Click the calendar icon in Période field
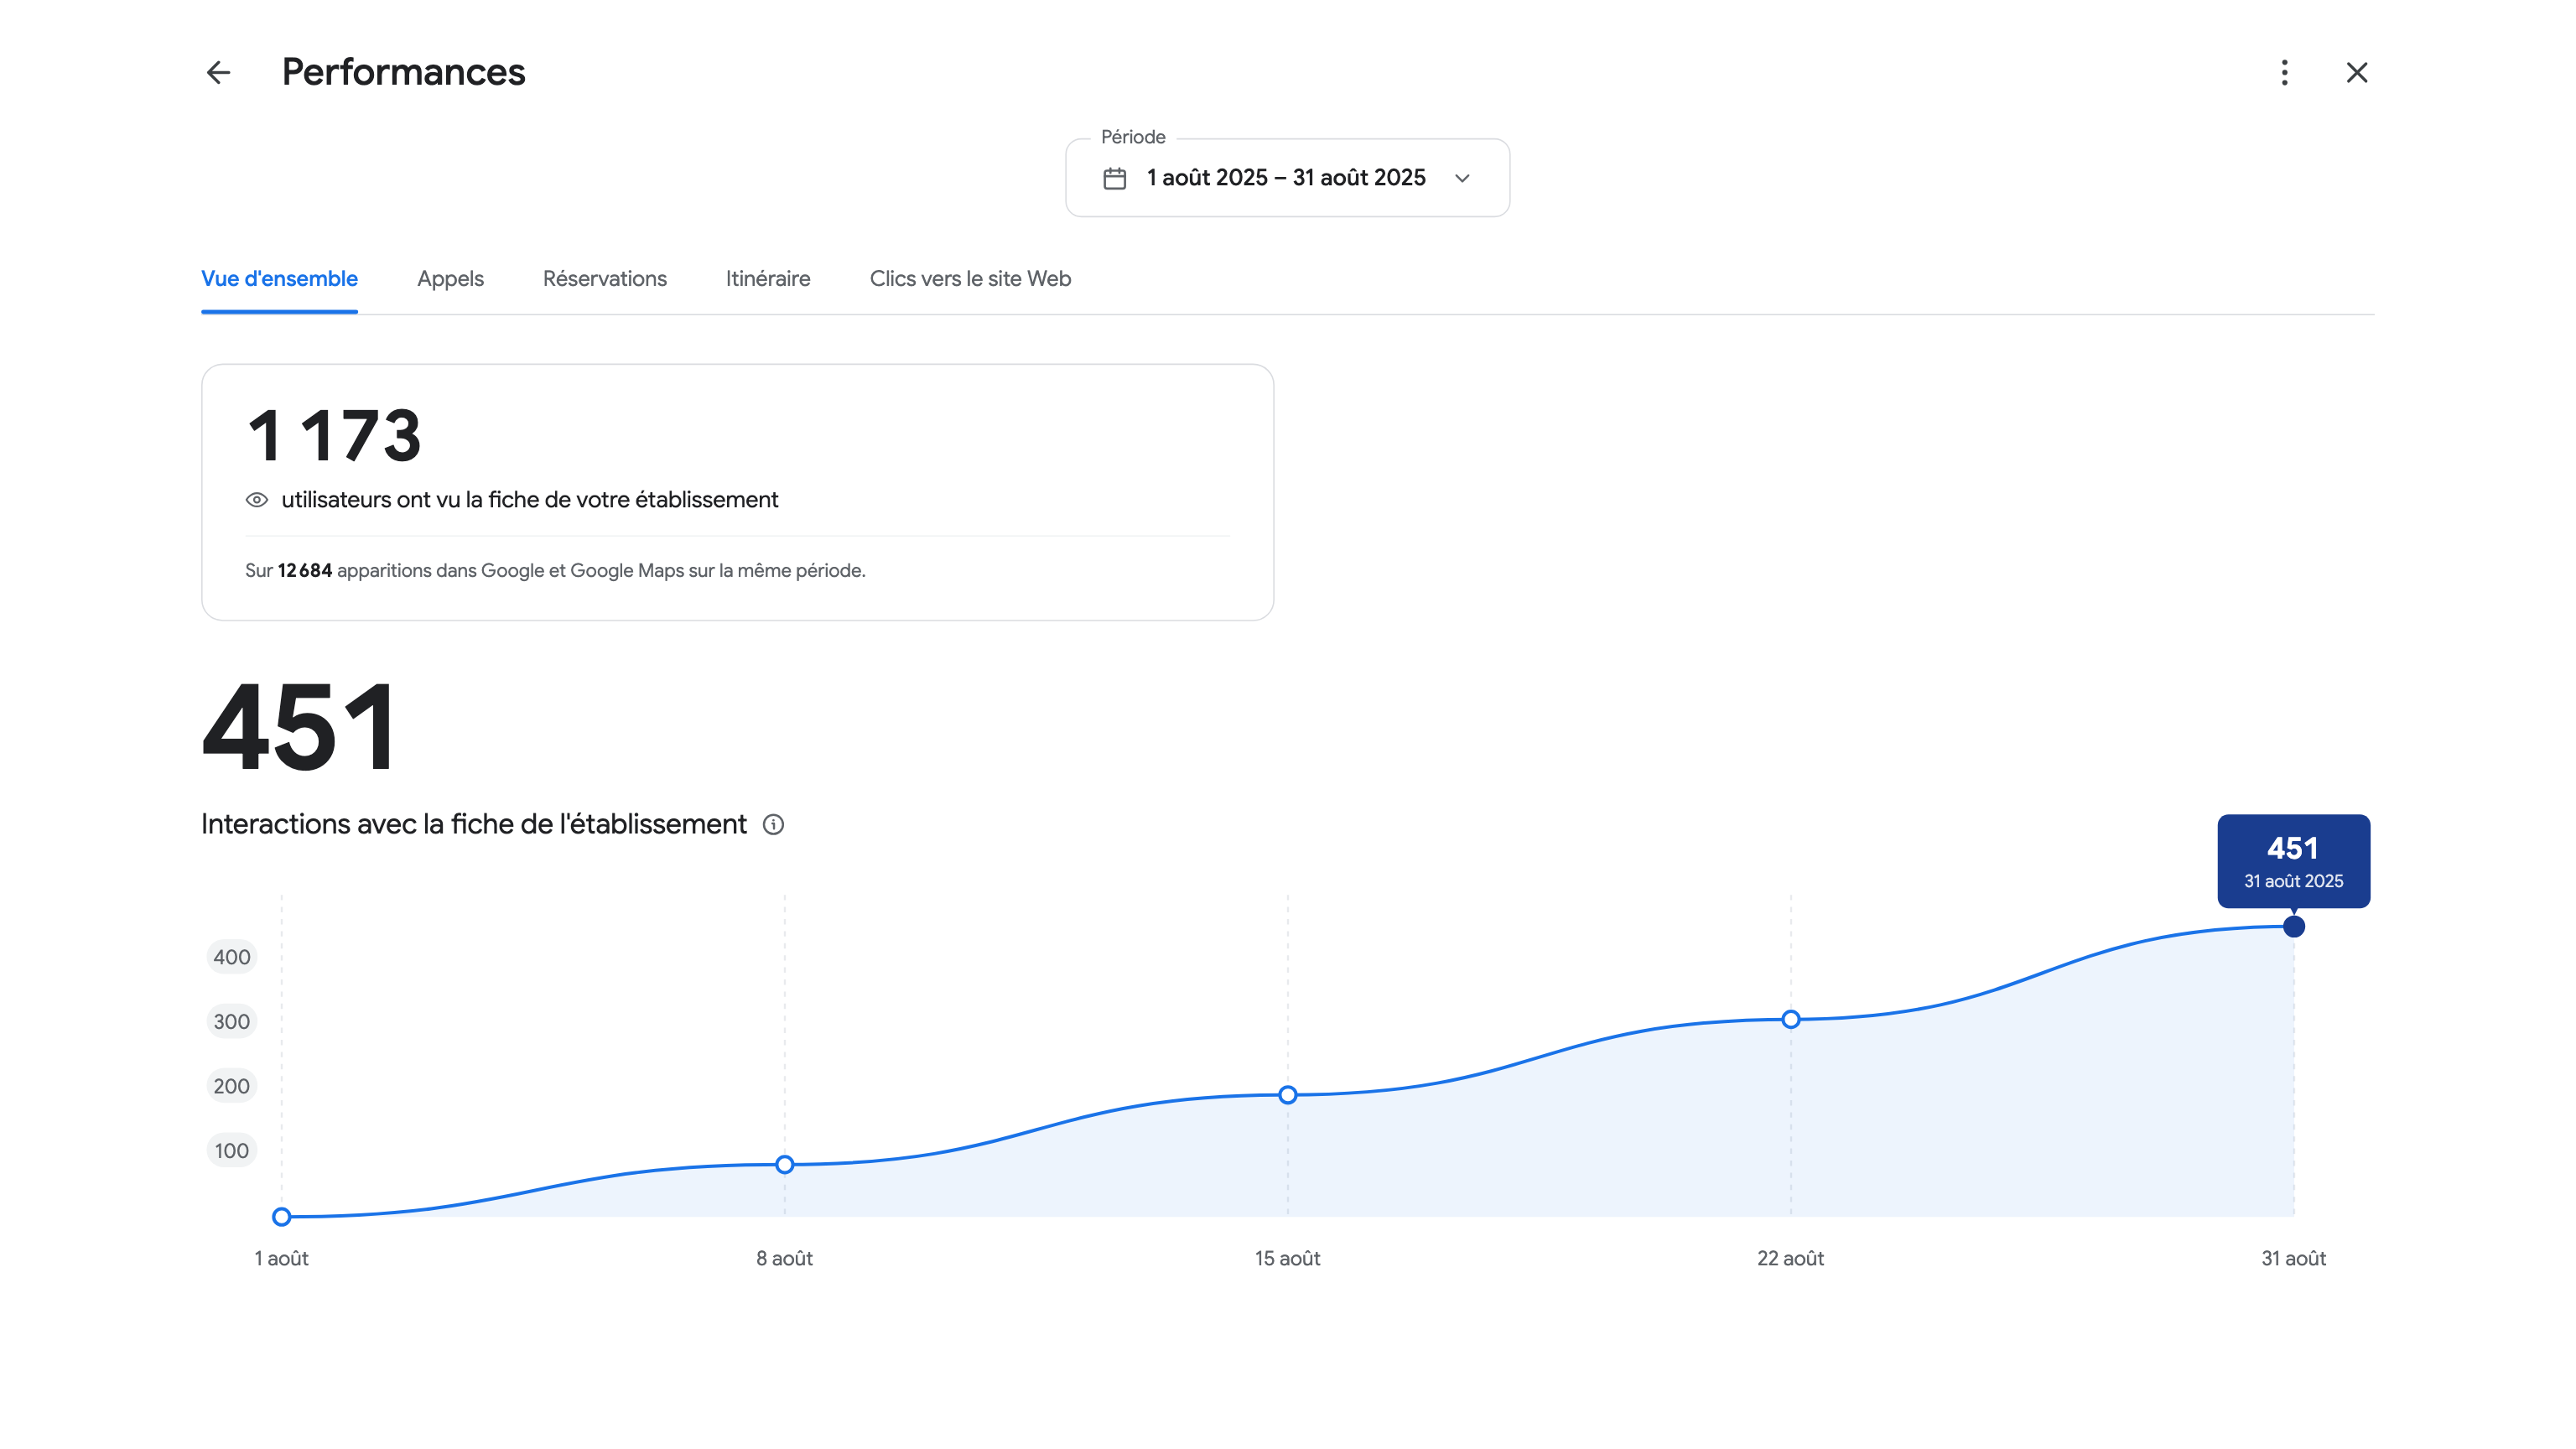The width and height of the screenshot is (2576, 1449). pyautogui.click(x=1114, y=178)
